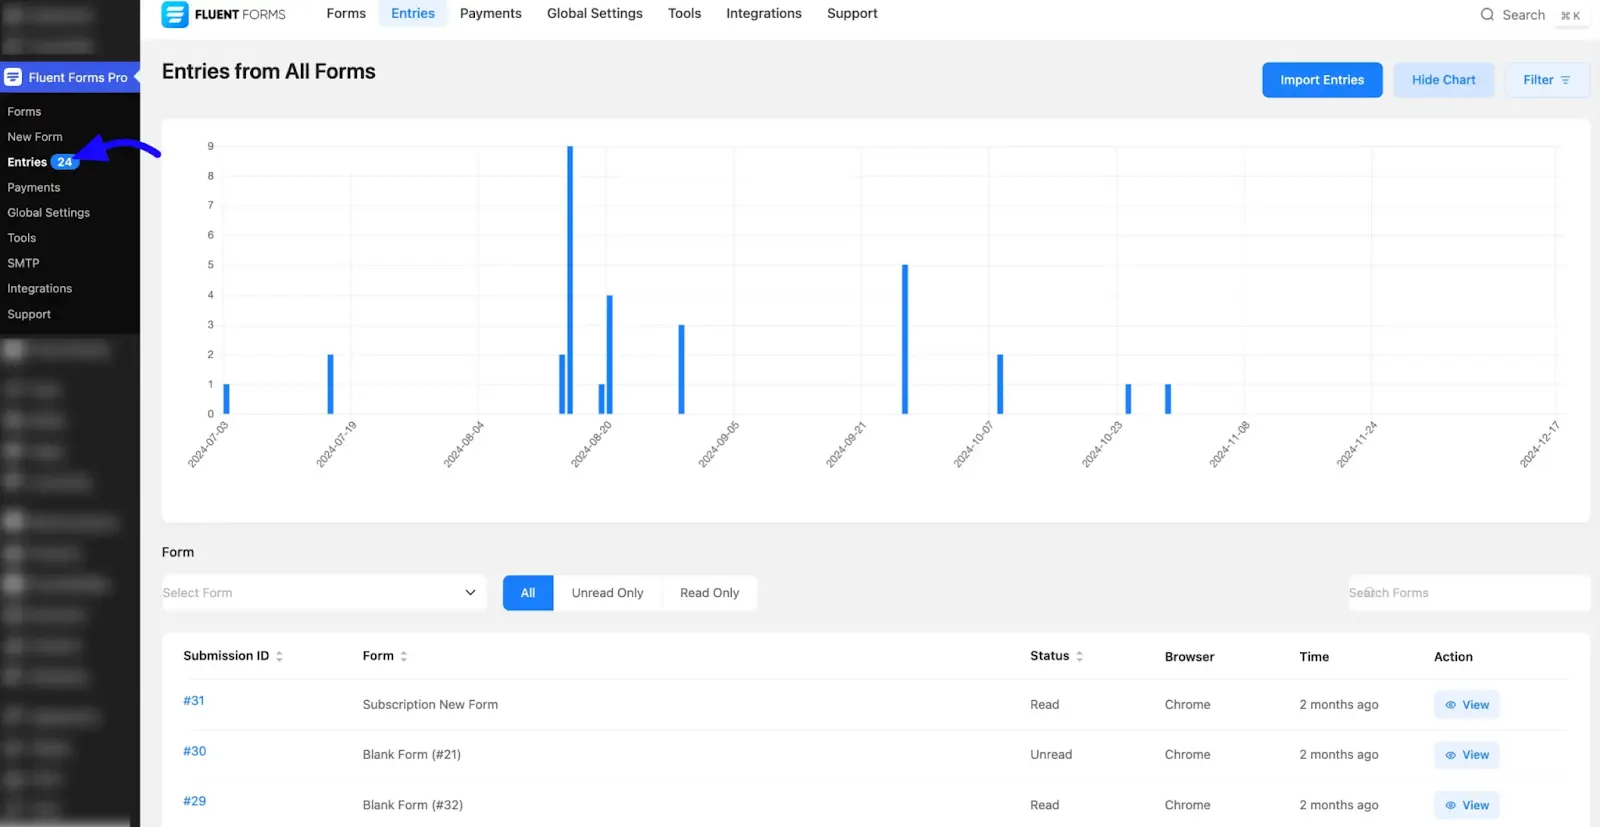This screenshot has width=1600, height=827.
Task: Choose New Form in the sidebar
Action: tap(35, 137)
